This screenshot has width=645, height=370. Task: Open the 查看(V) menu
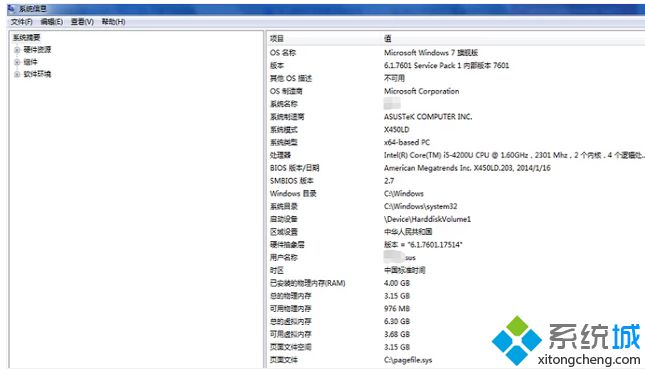click(82, 22)
